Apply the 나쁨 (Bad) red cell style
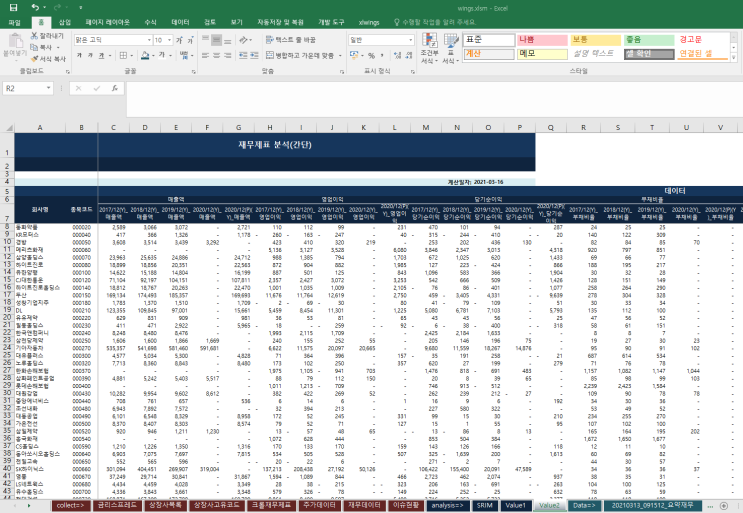 point(542,40)
